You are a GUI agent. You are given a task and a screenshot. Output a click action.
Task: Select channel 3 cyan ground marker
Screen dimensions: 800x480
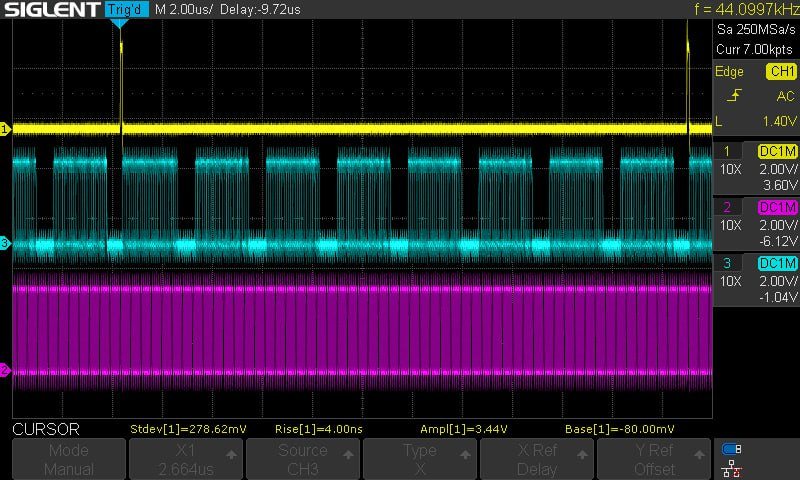tap(5, 243)
